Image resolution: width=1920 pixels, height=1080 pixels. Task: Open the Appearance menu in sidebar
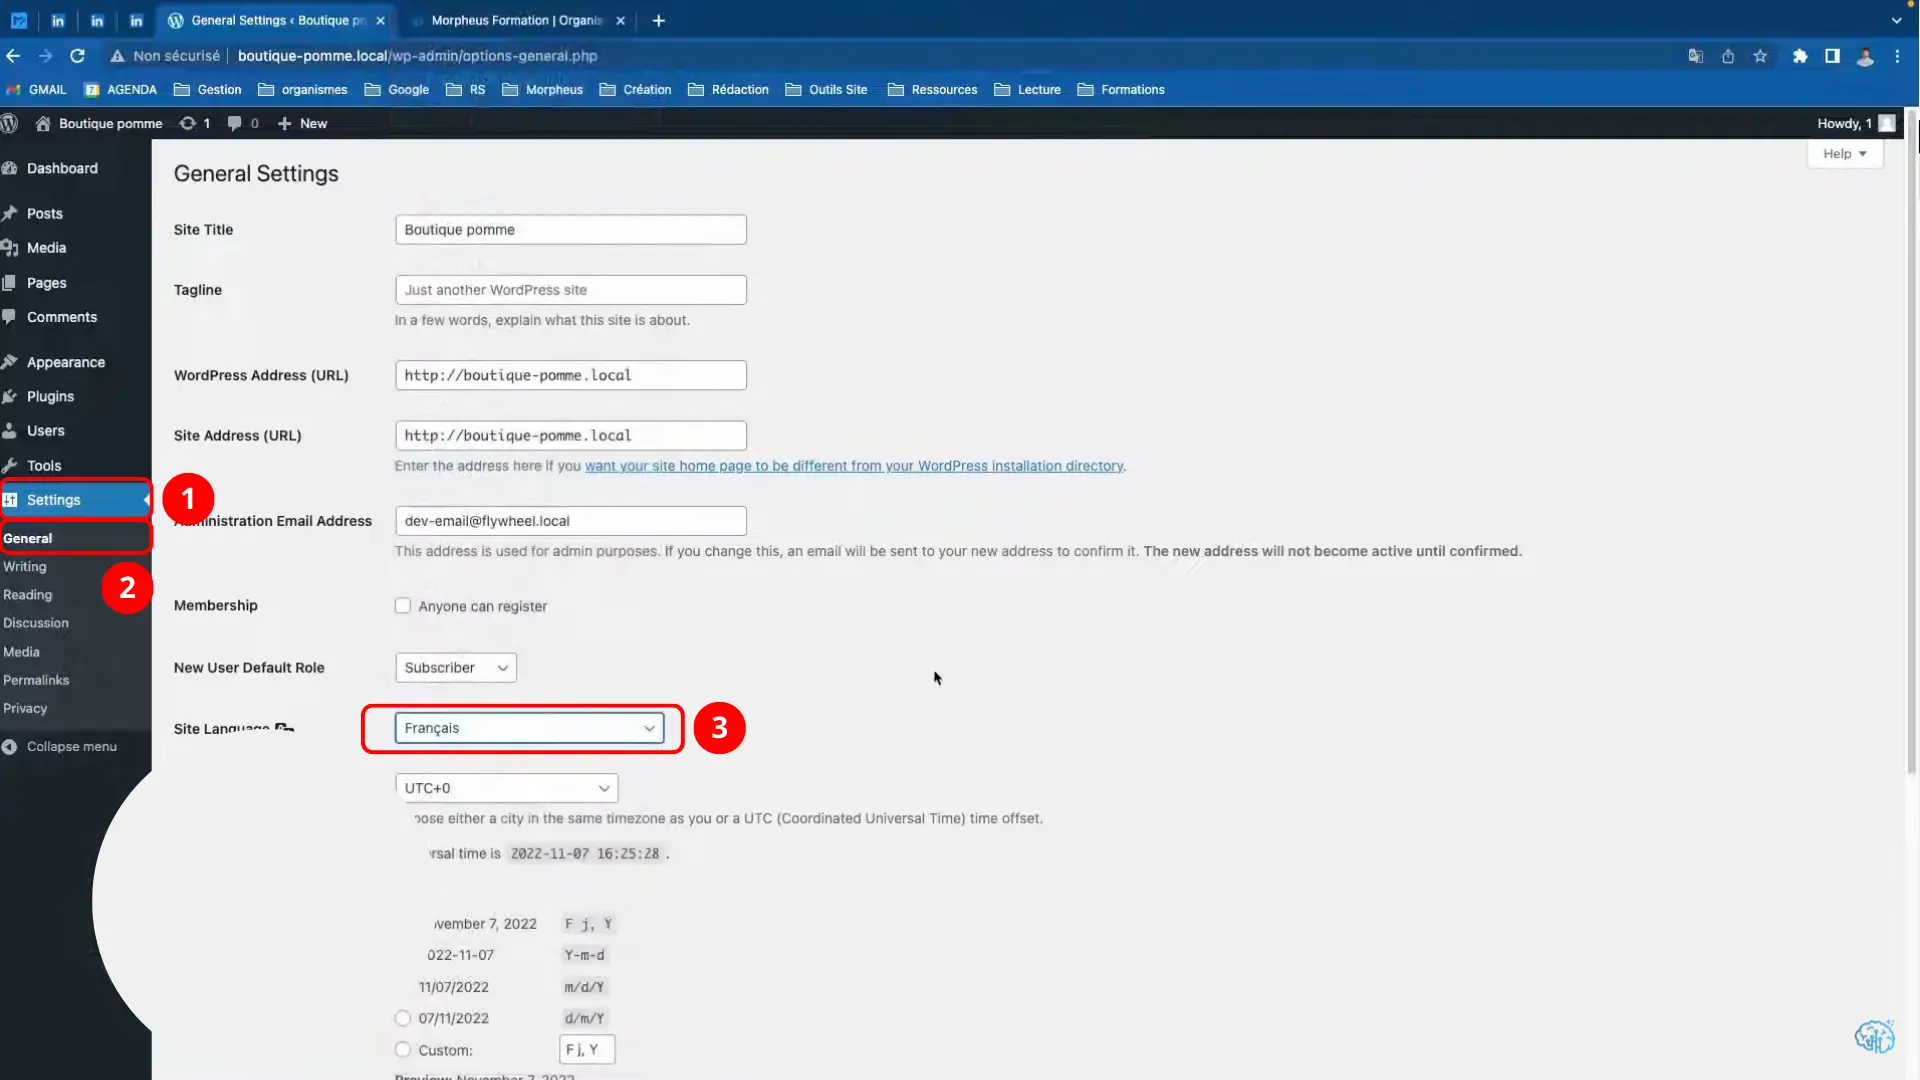(x=65, y=361)
